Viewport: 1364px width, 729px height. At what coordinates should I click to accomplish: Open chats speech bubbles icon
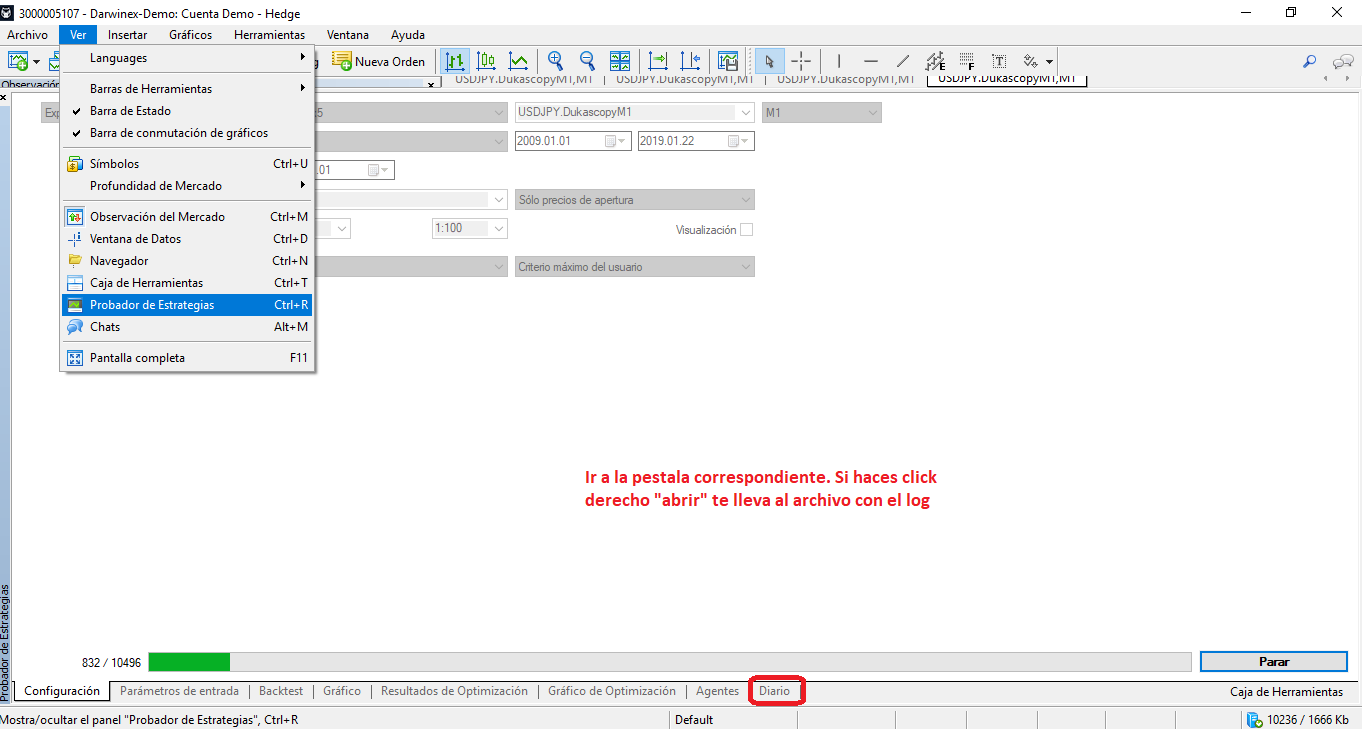pos(1343,61)
